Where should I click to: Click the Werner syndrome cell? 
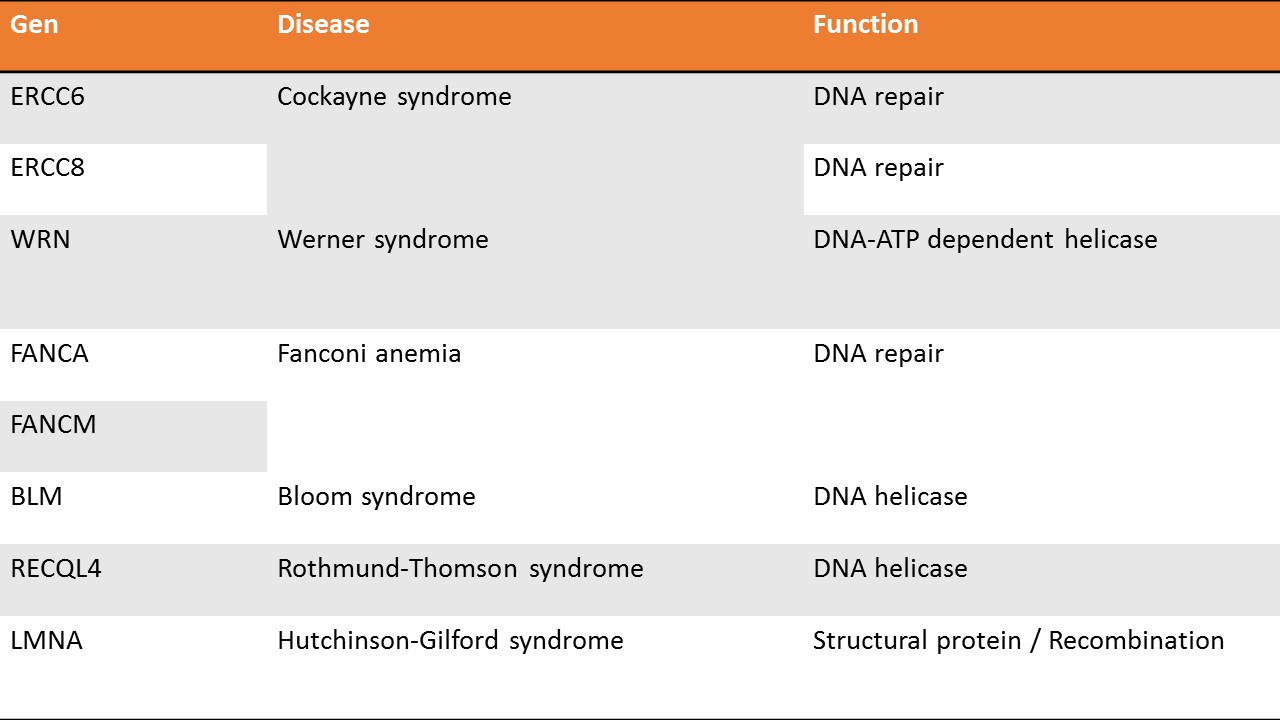[x=535, y=272]
